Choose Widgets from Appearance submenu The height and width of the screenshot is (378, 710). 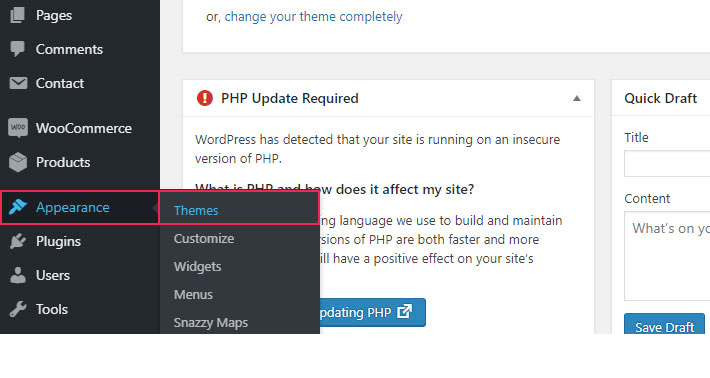197,267
